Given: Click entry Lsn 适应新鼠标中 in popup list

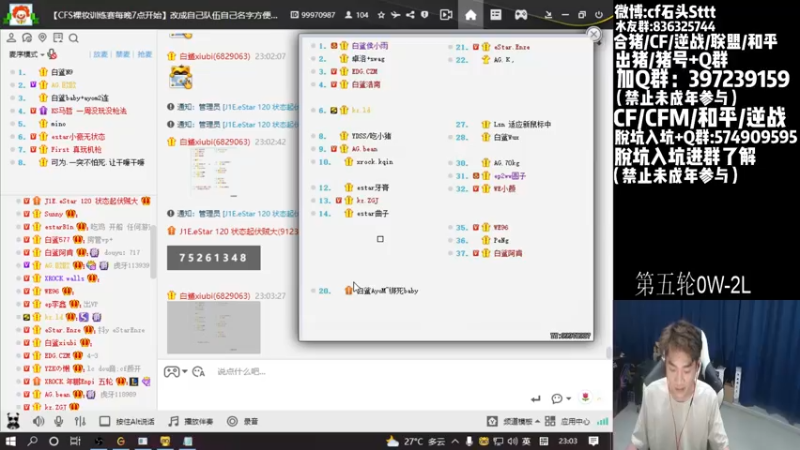Looking at the screenshot, I should pos(522,124).
